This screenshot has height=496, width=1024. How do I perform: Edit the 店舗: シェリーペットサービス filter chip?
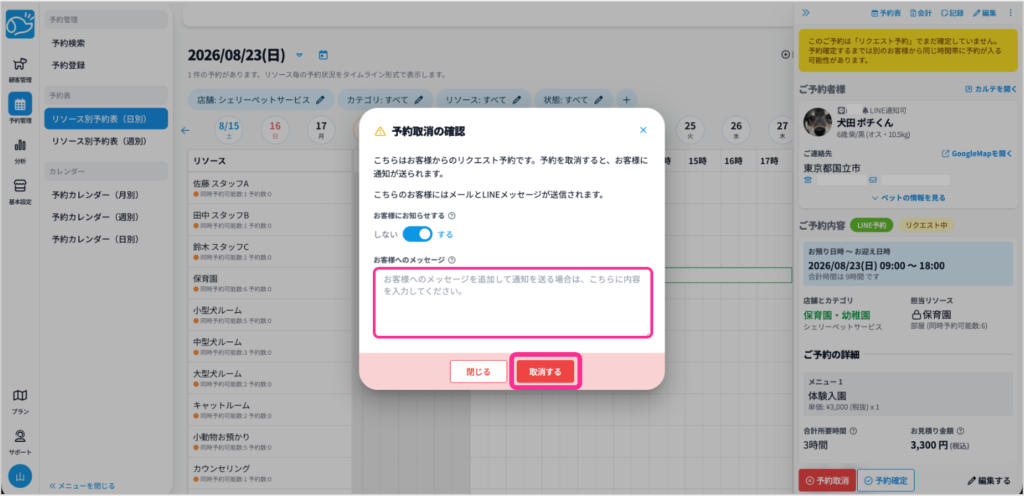click(261, 100)
